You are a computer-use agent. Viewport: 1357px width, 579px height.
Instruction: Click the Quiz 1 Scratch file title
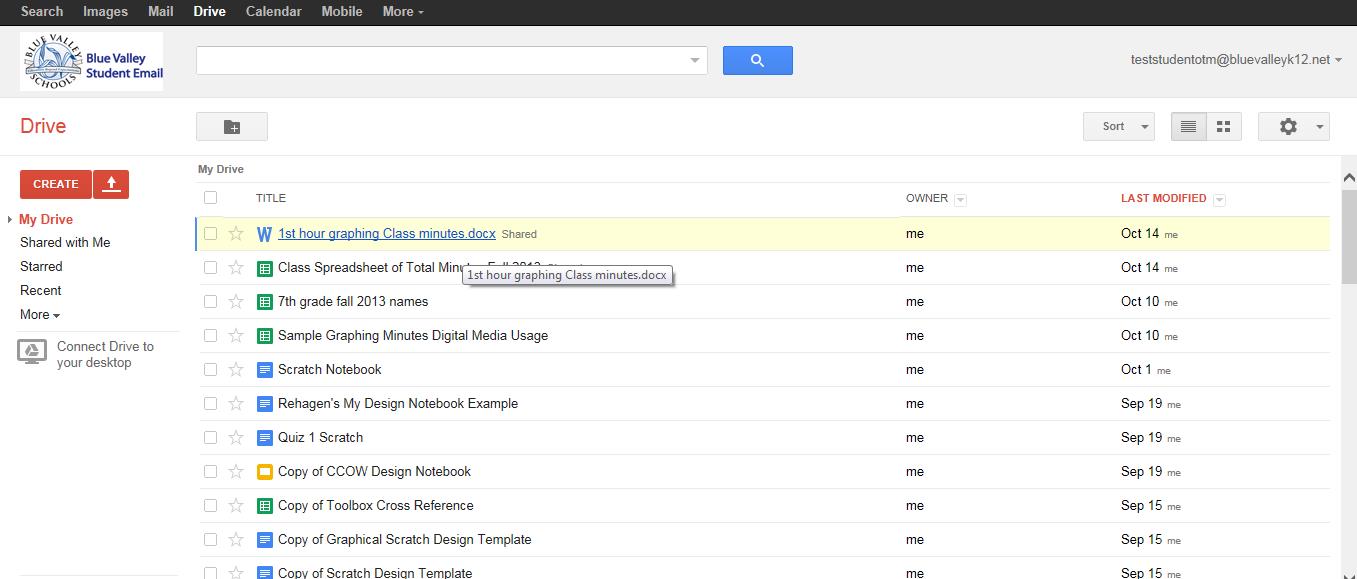click(320, 438)
